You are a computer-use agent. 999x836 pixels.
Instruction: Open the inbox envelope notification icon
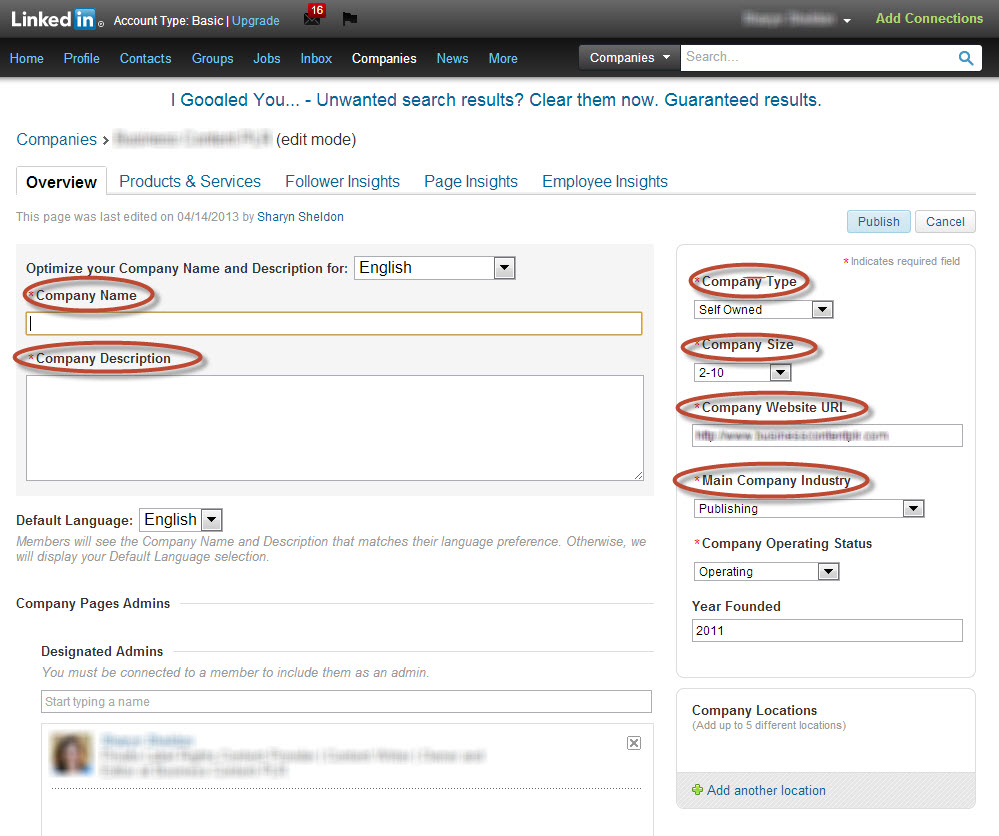(x=312, y=19)
